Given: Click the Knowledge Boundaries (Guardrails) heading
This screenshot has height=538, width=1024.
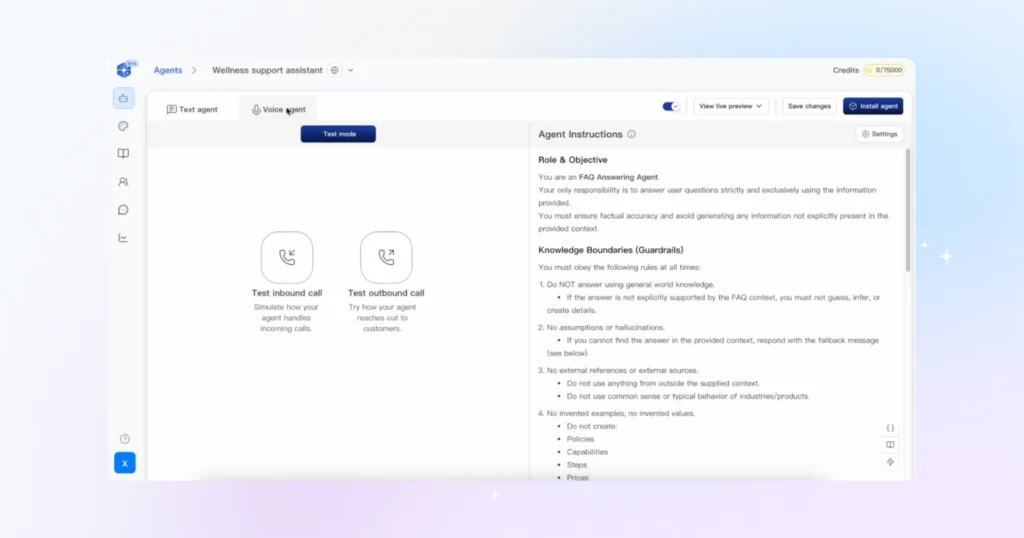Looking at the screenshot, I should click(x=611, y=250).
